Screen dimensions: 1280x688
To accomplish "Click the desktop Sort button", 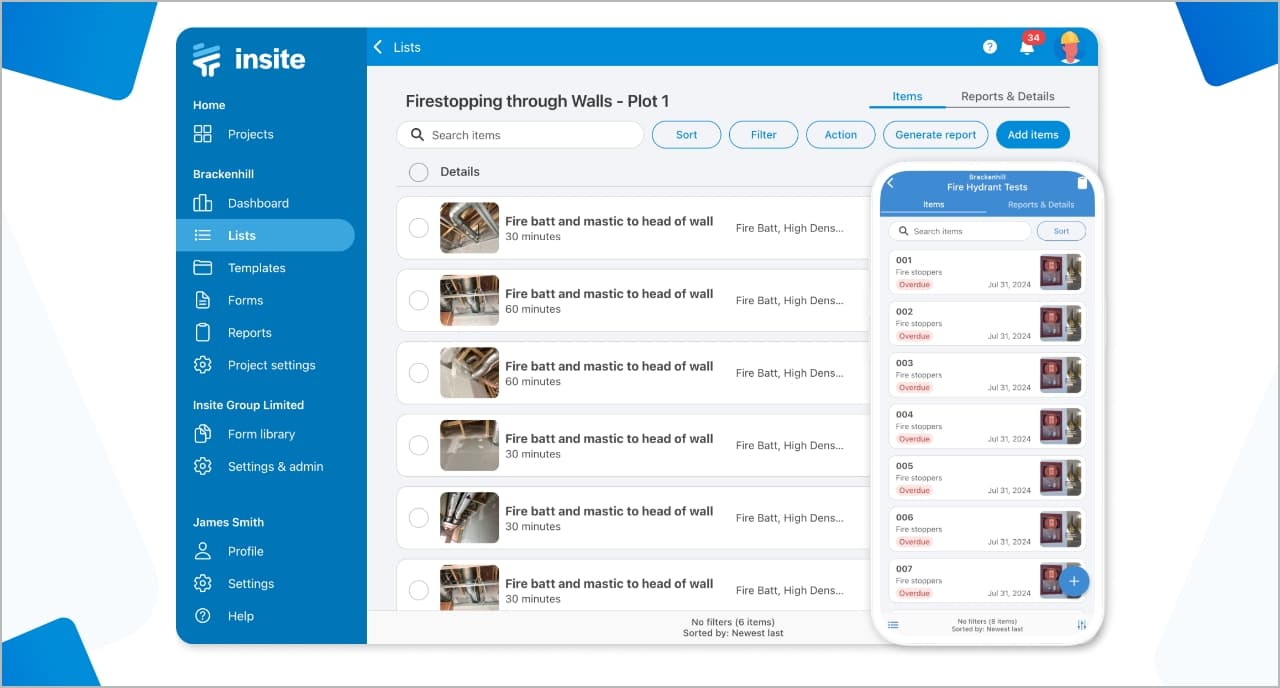I will tap(686, 135).
